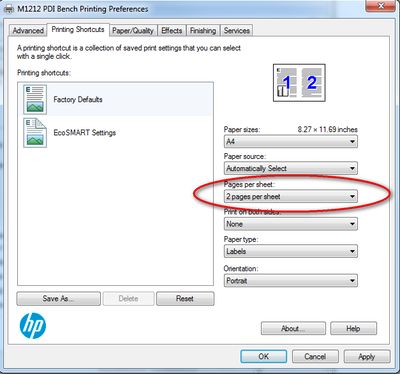Open the Effects tab
This screenshot has width=400, height=374.
171,31
